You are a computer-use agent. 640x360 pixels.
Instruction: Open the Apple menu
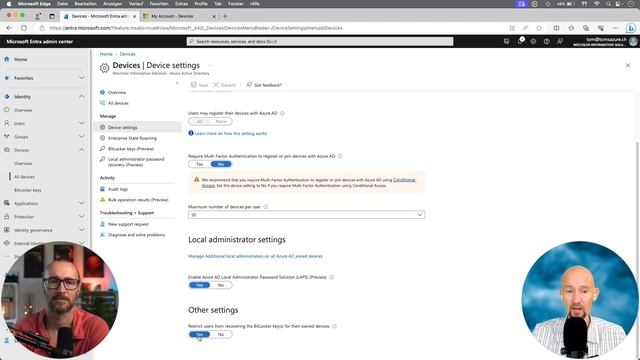click(9, 4)
